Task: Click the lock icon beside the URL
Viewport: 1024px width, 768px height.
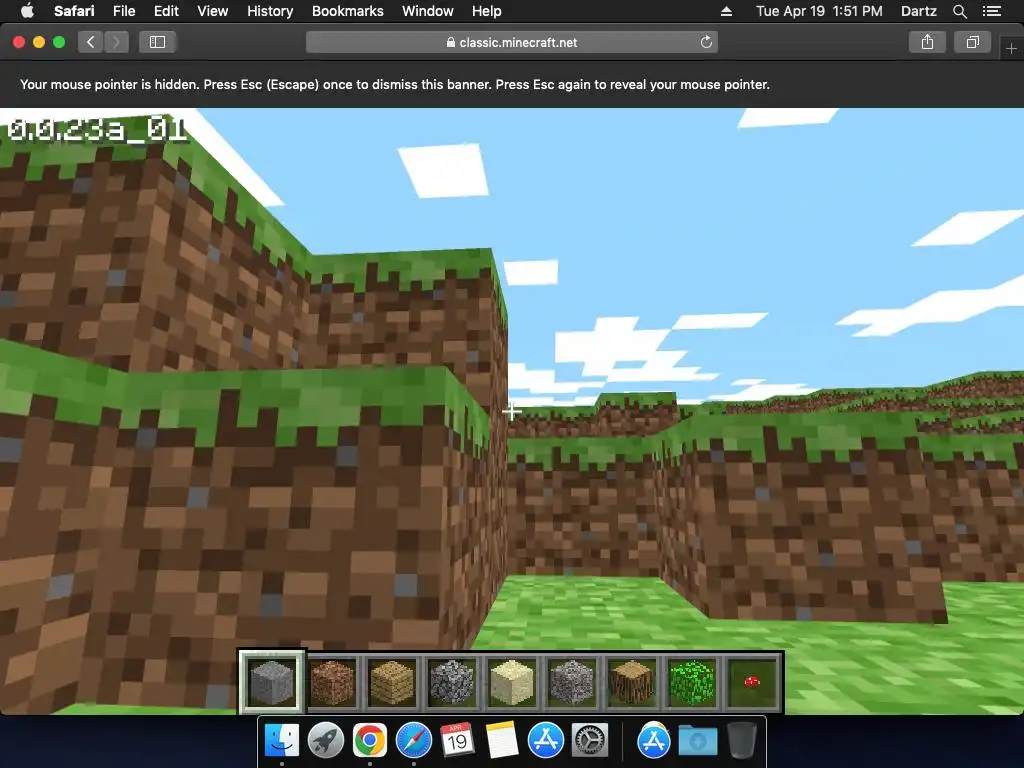Action: pyautogui.click(x=451, y=42)
